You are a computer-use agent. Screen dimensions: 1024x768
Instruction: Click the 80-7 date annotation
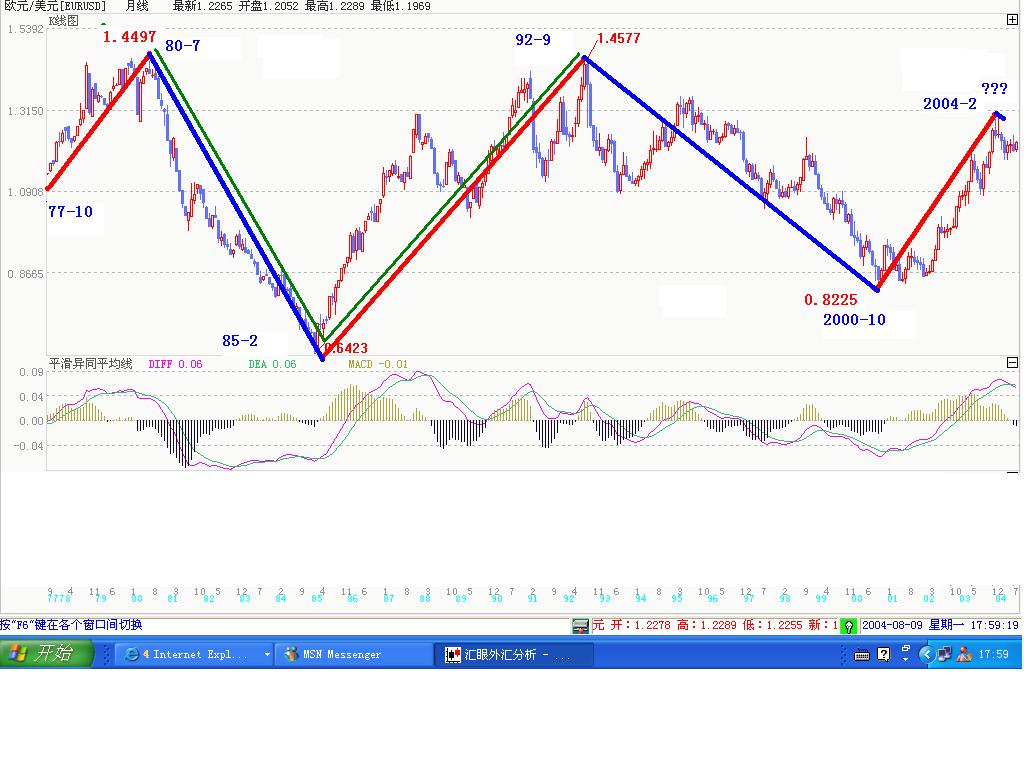coord(183,46)
